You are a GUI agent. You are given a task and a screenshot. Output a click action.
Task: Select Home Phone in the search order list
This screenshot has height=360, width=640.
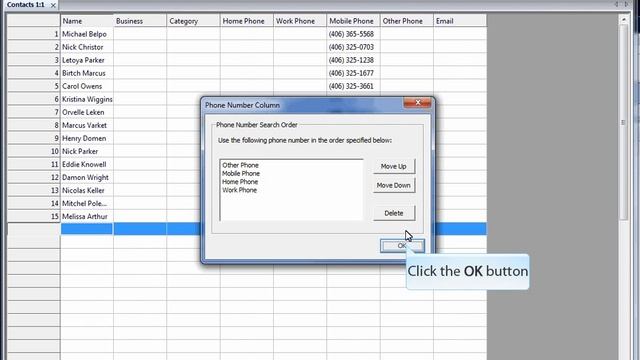(240, 182)
